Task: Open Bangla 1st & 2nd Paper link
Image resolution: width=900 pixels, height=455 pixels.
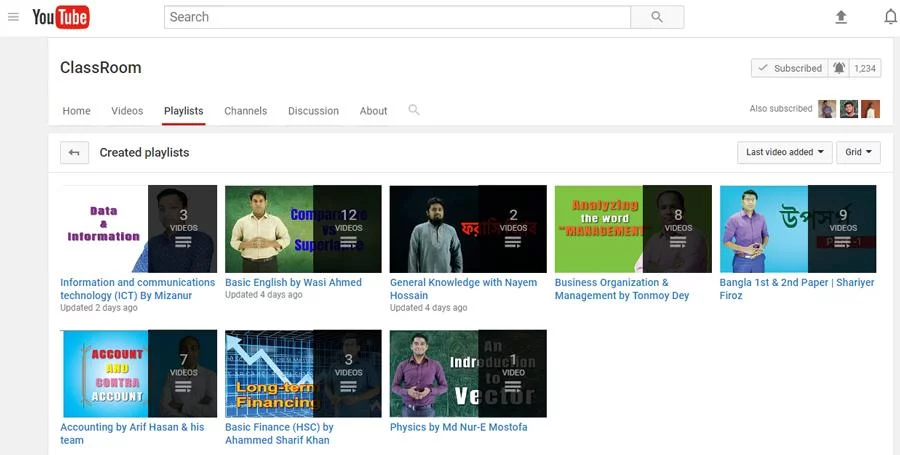Action: coord(797,289)
